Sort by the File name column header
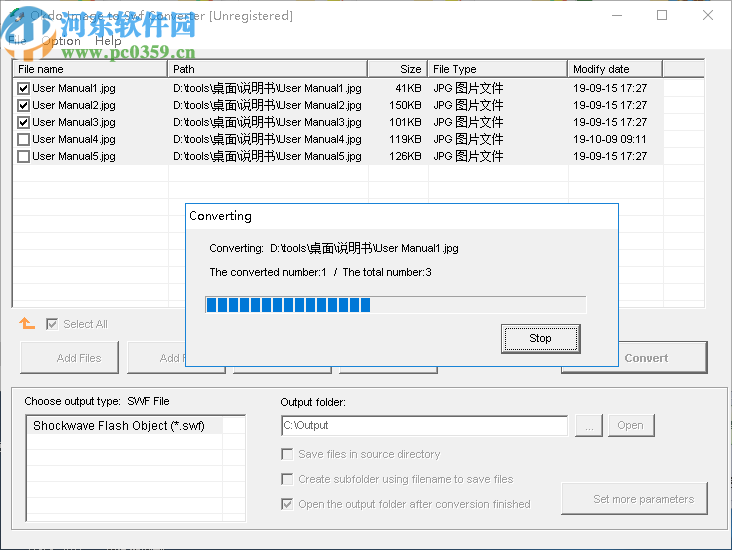This screenshot has width=732, height=550. [90, 69]
